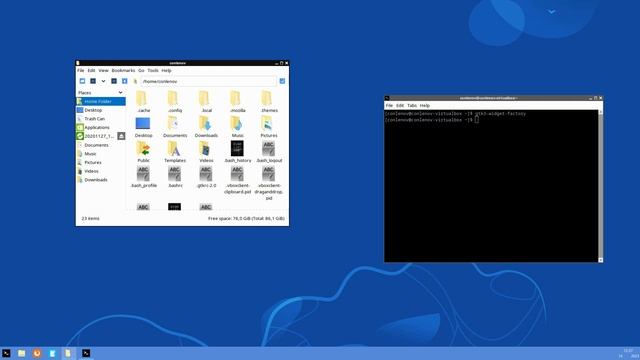
Task: Open View menu in file manager
Action: click(103, 71)
